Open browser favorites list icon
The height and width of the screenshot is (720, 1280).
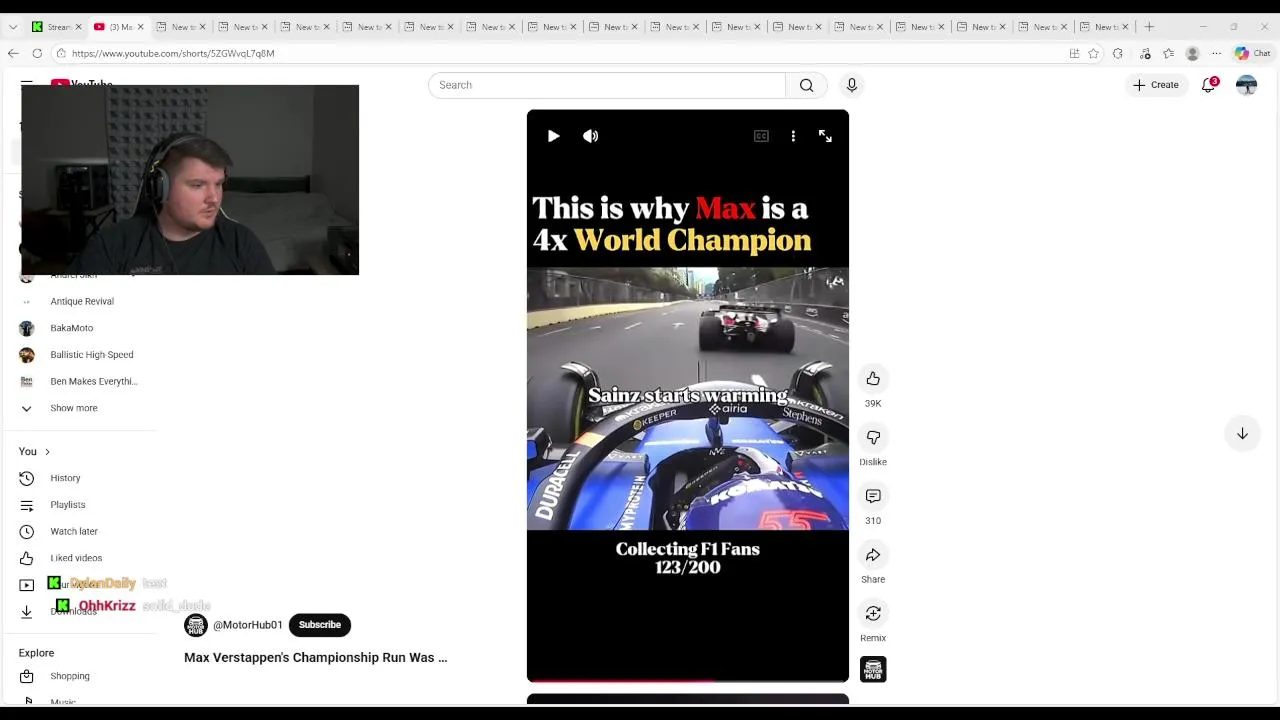1168,53
